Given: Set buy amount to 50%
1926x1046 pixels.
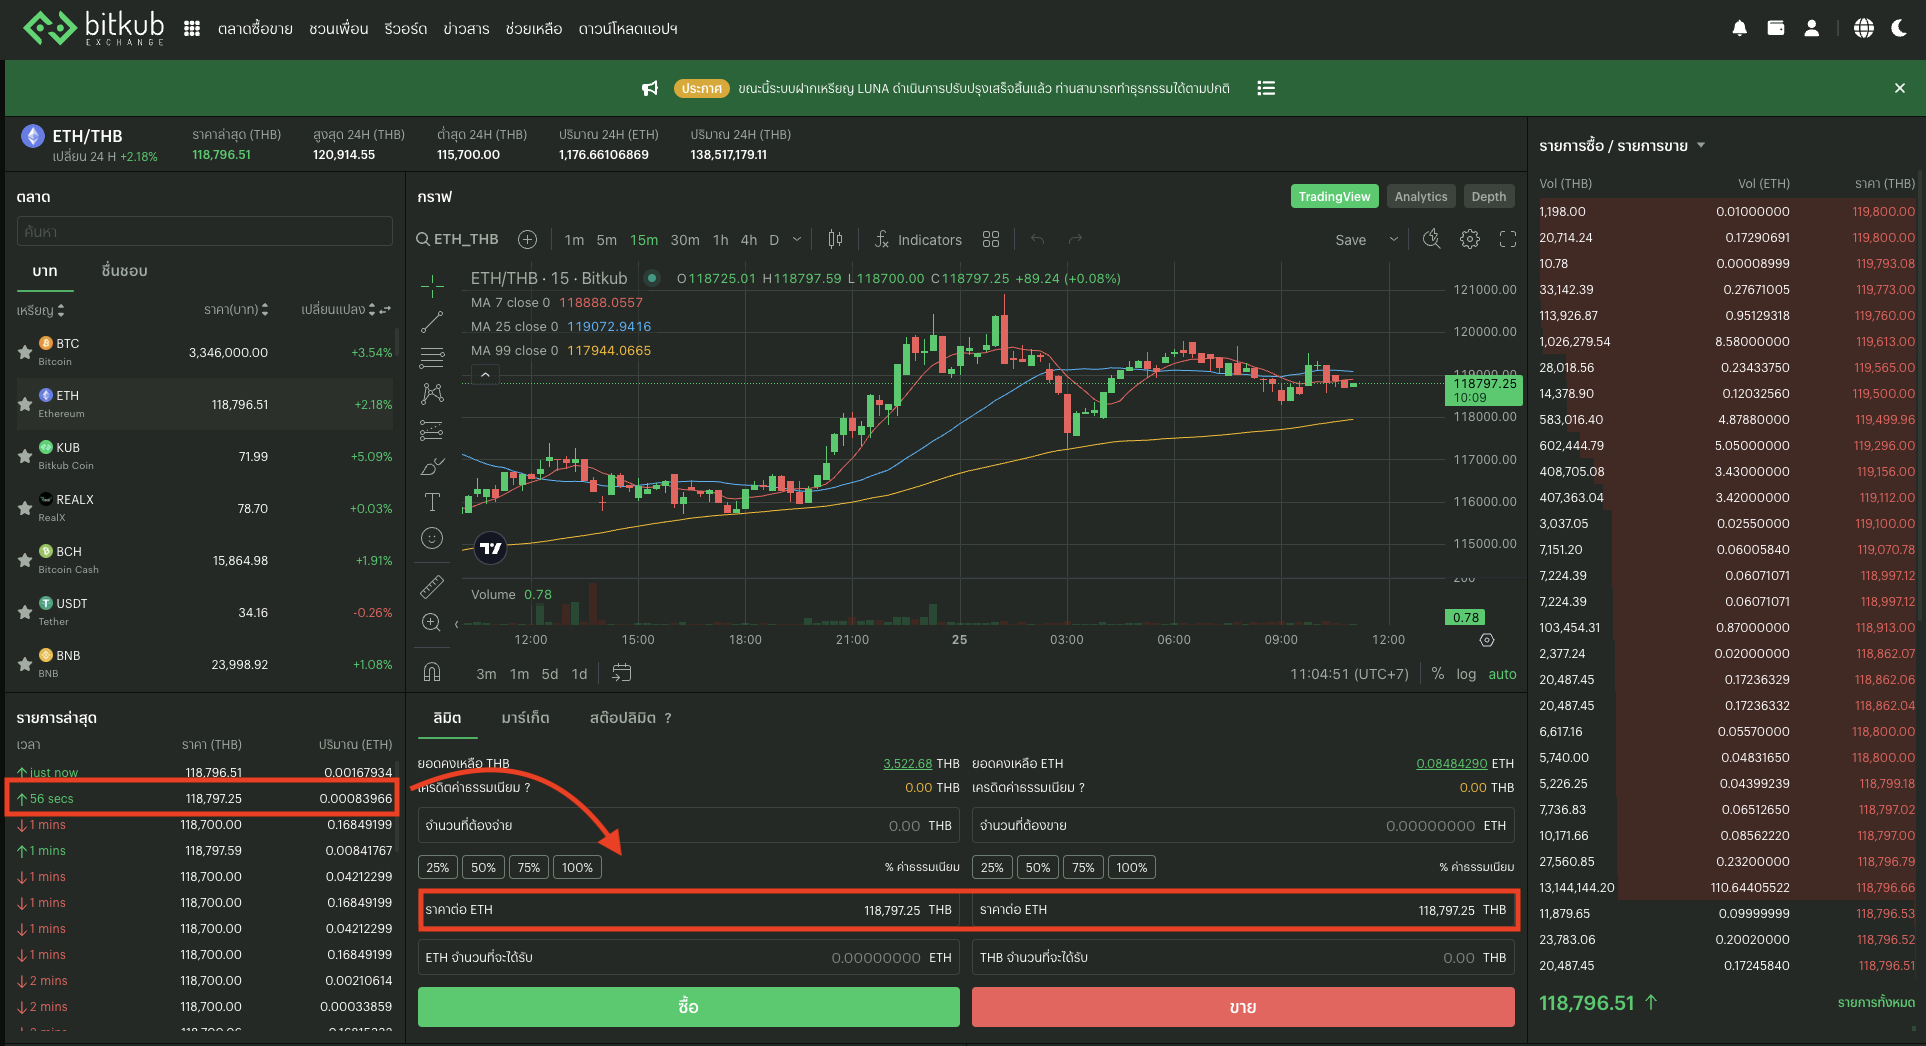Looking at the screenshot, I should 483,867.
